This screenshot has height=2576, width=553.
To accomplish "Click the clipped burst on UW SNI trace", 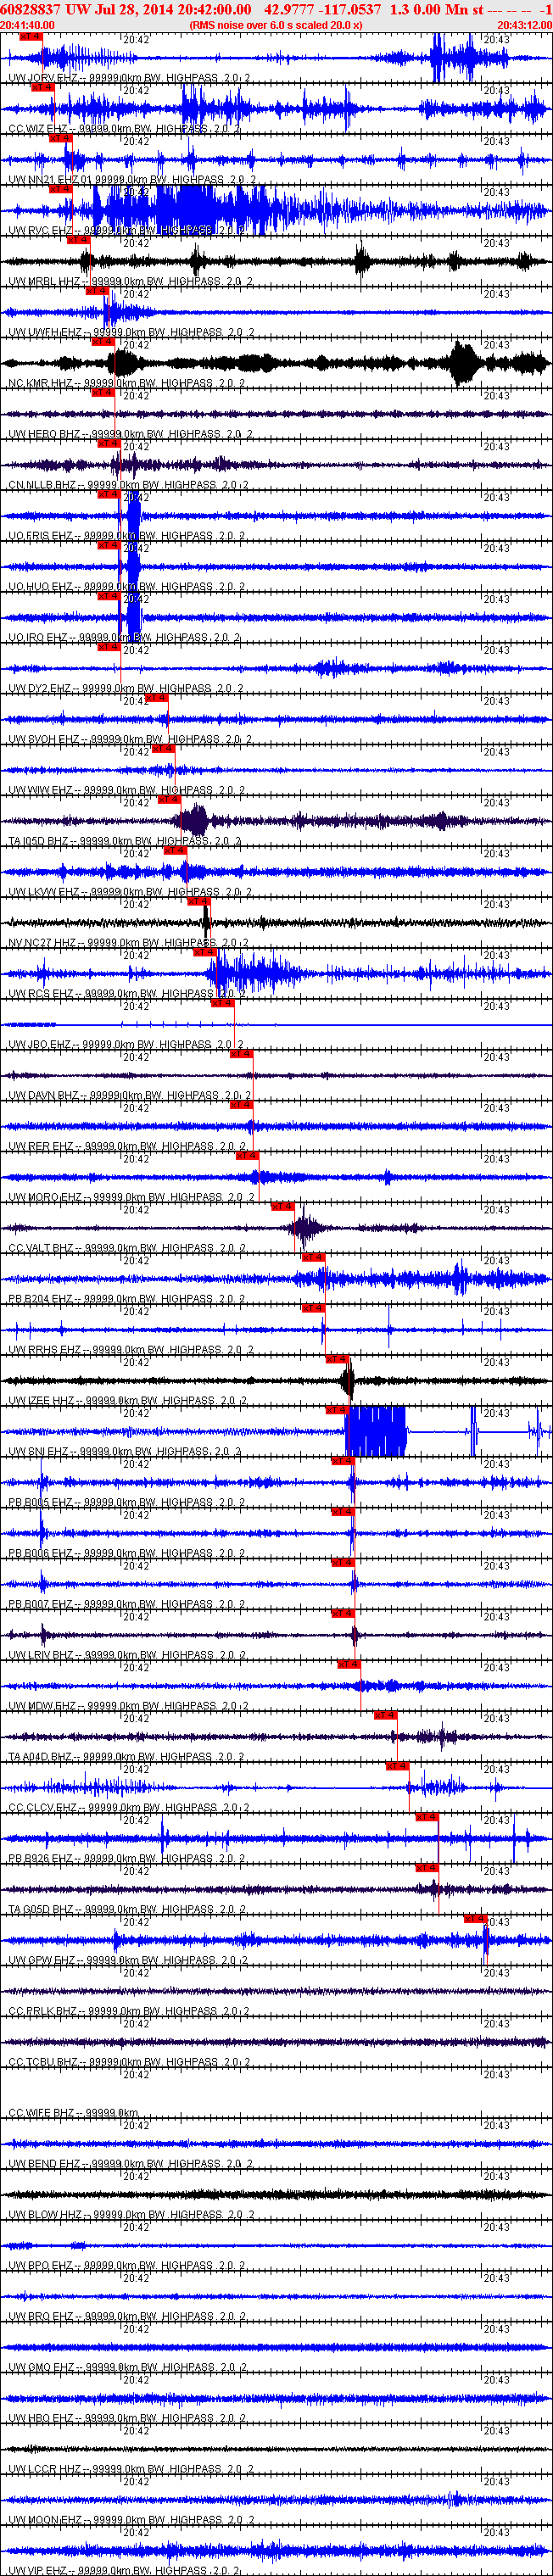I will click(376, 1431).
